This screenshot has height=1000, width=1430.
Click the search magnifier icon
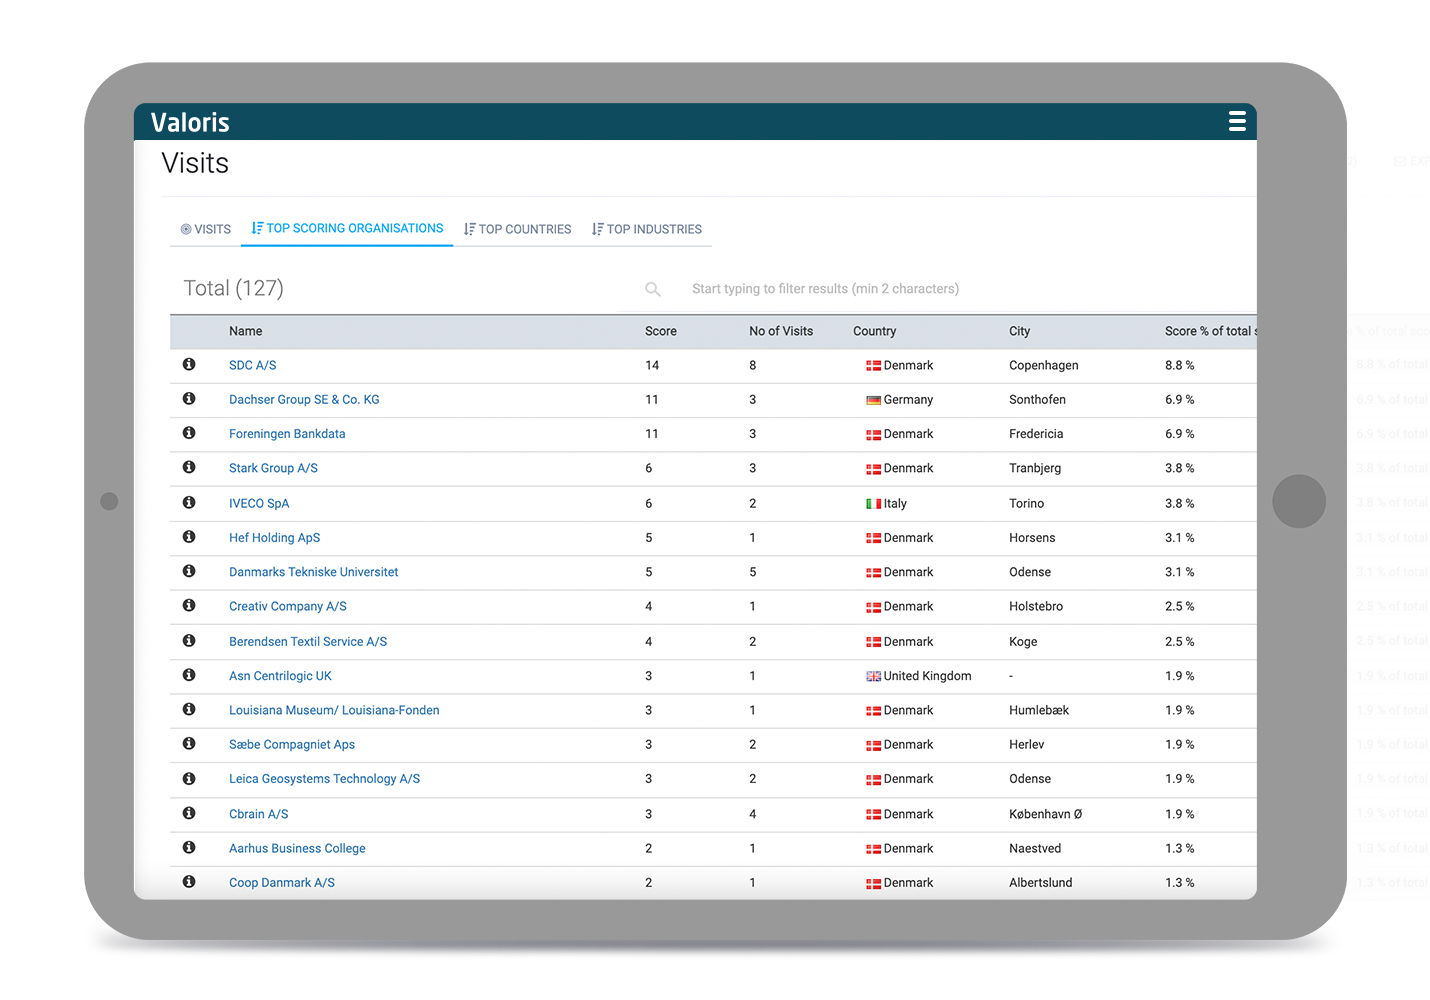click(653, 289)
